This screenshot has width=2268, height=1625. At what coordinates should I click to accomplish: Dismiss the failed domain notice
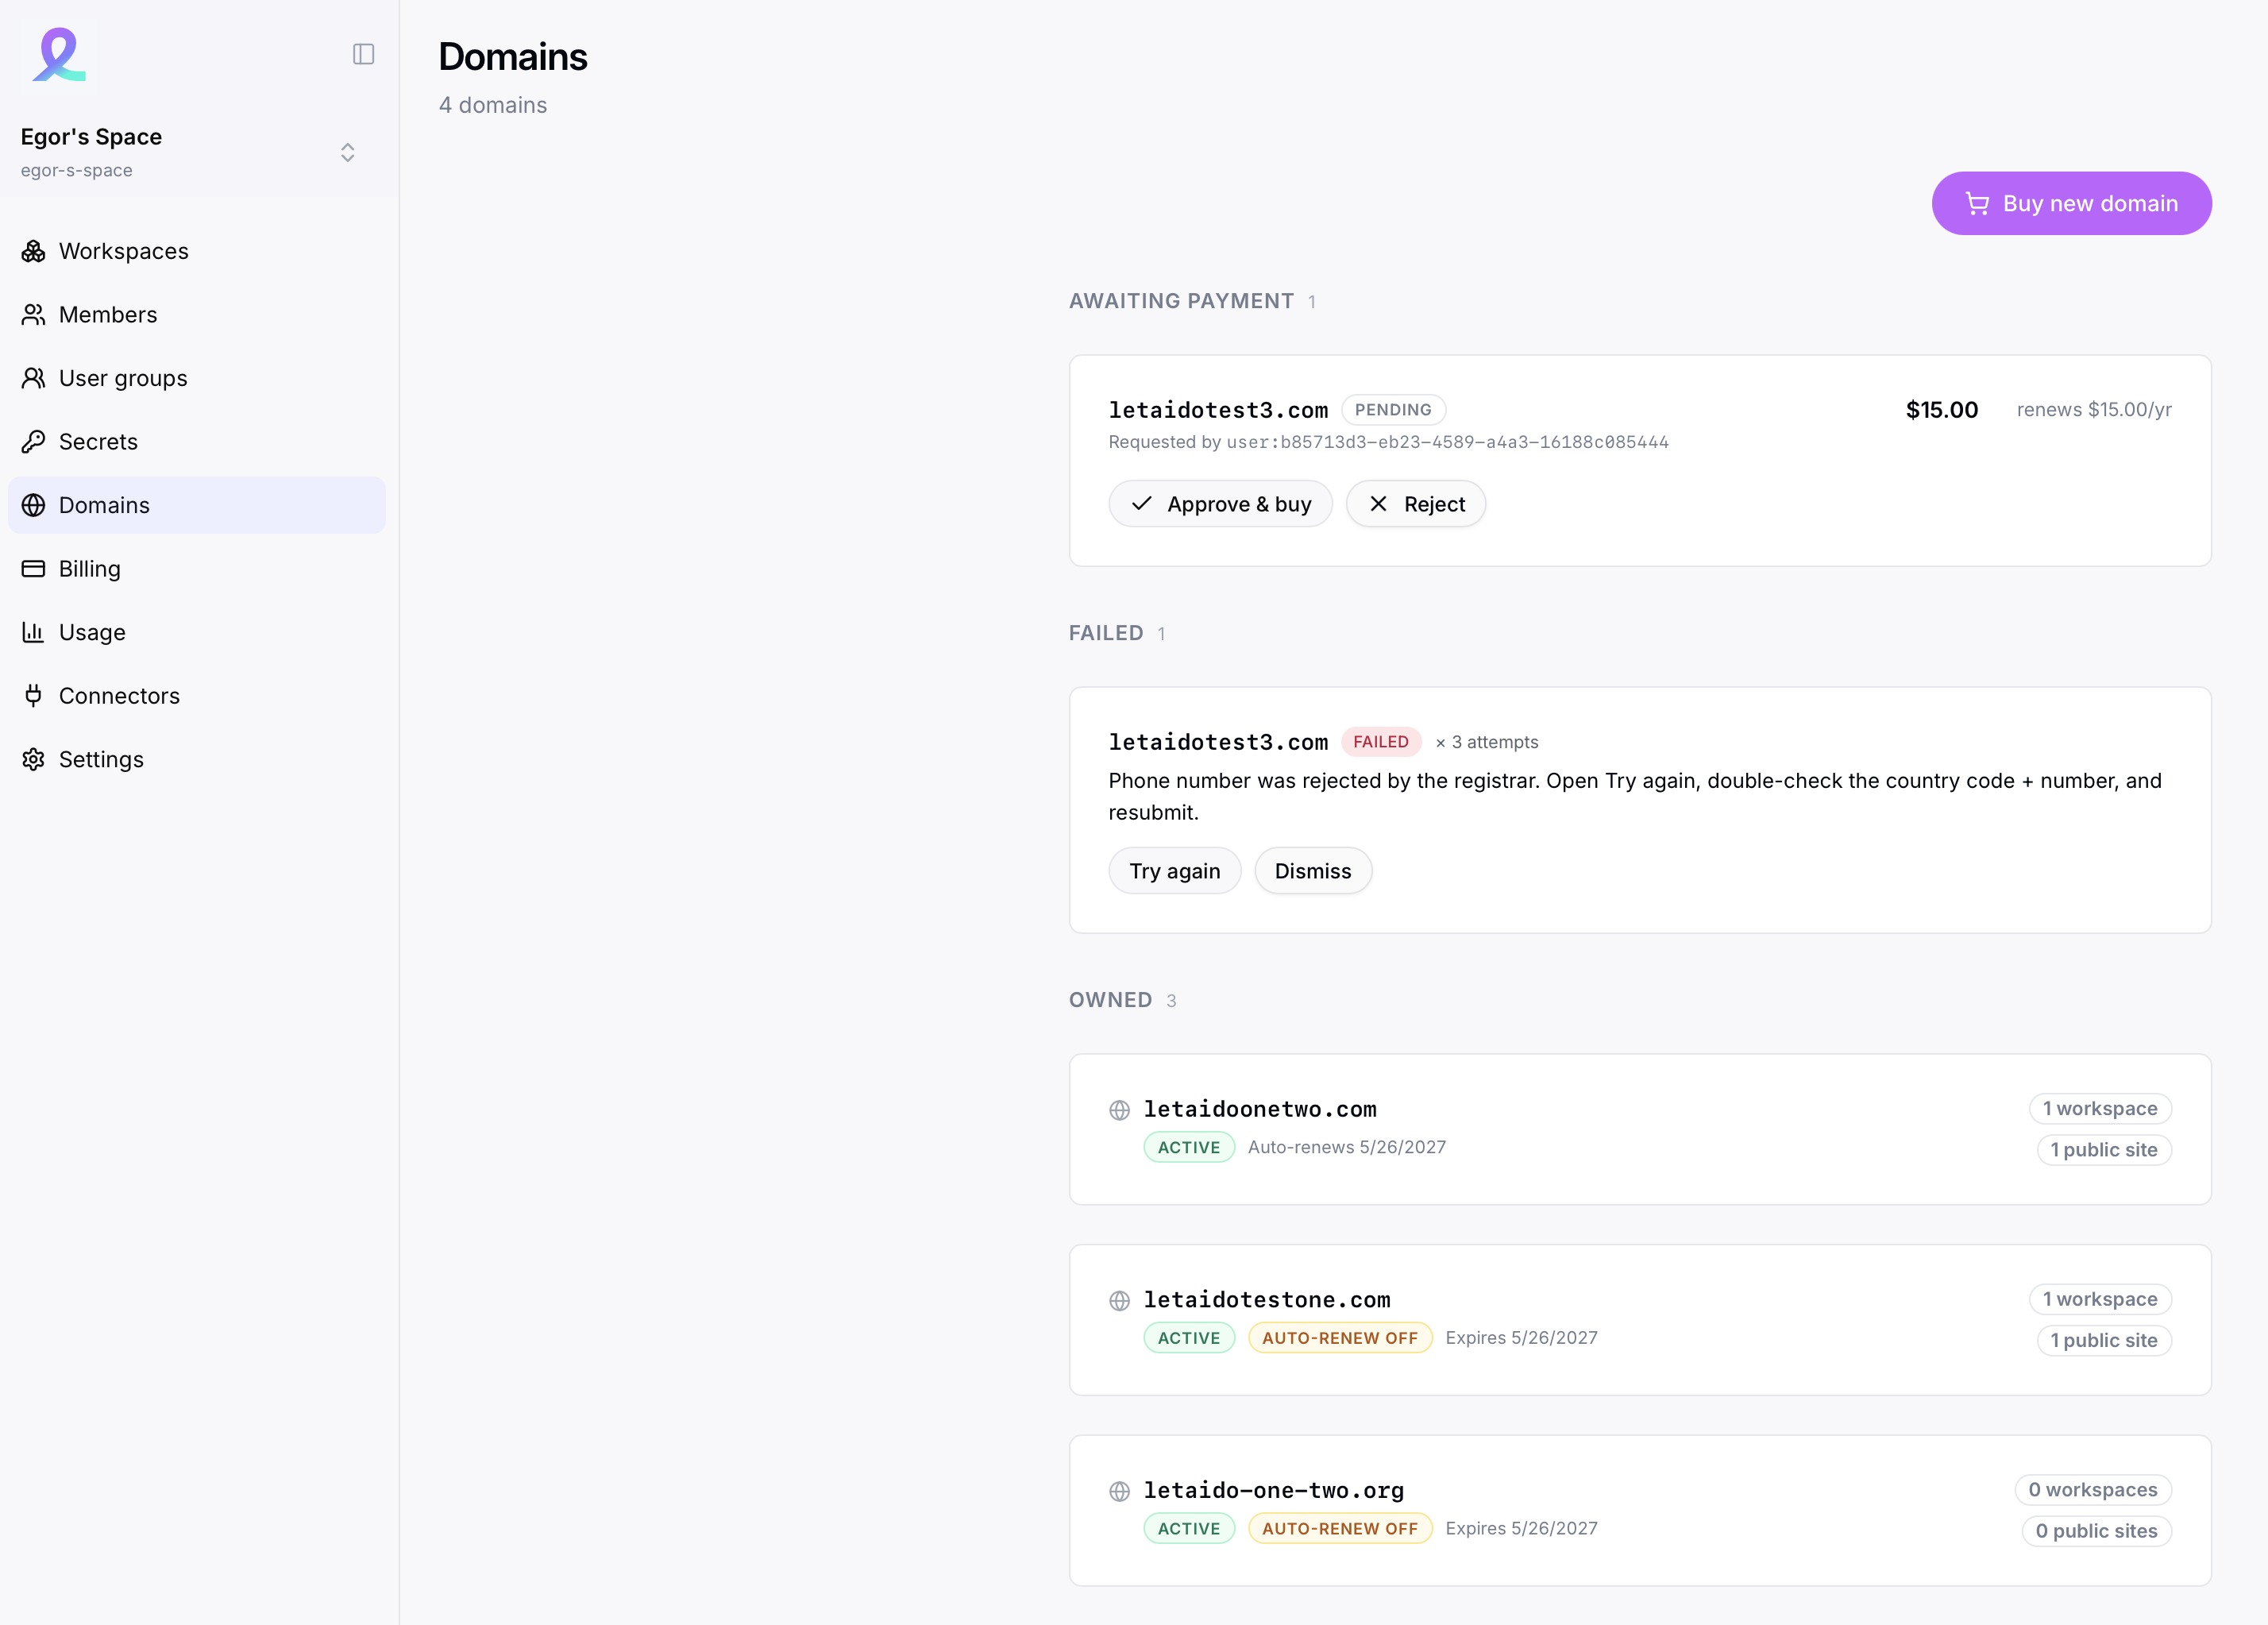click(1313, 871)
